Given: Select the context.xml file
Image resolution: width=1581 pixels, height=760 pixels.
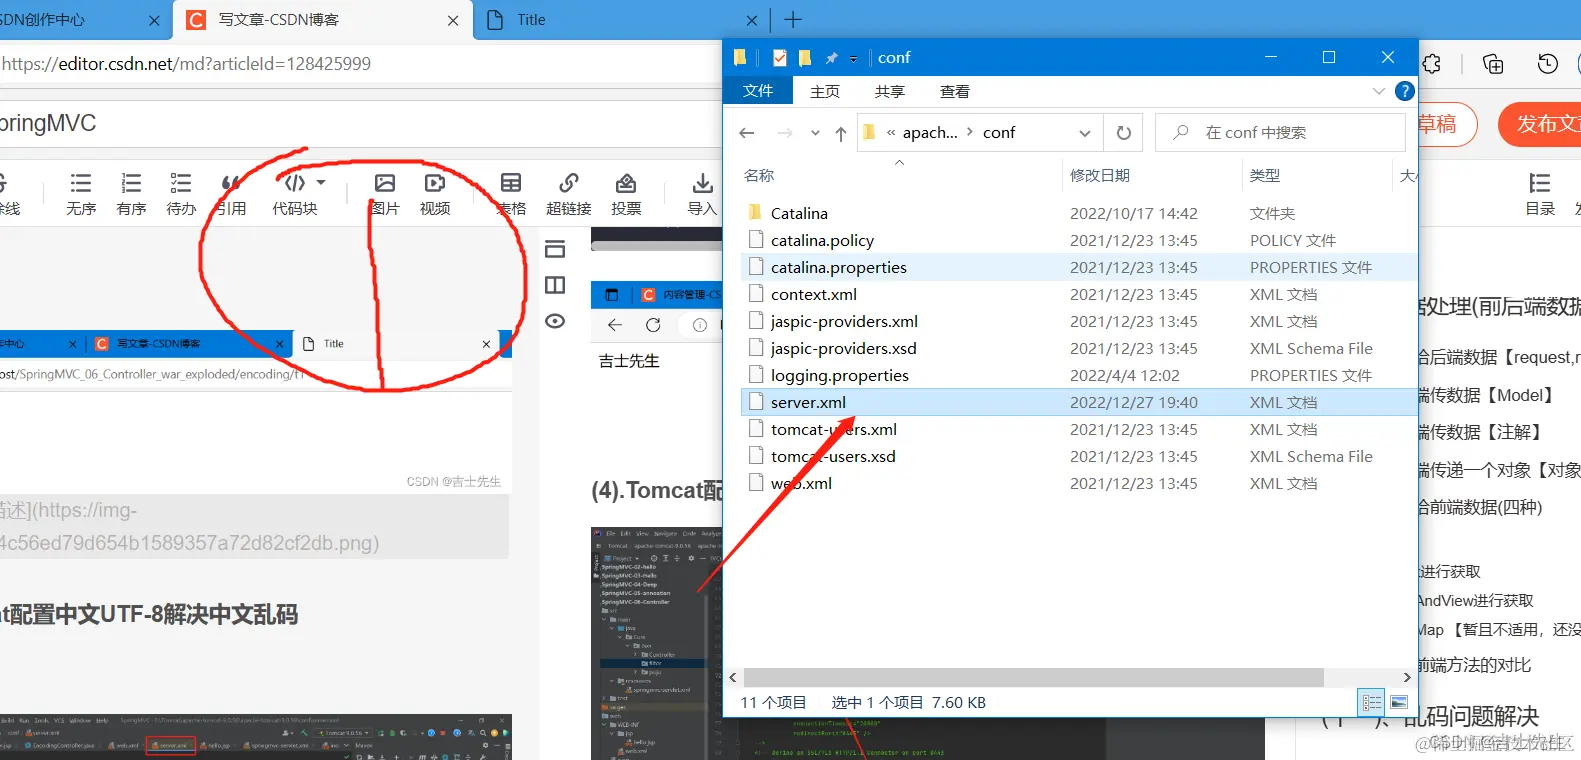Looking at the screenshot, I should (814, 294).
